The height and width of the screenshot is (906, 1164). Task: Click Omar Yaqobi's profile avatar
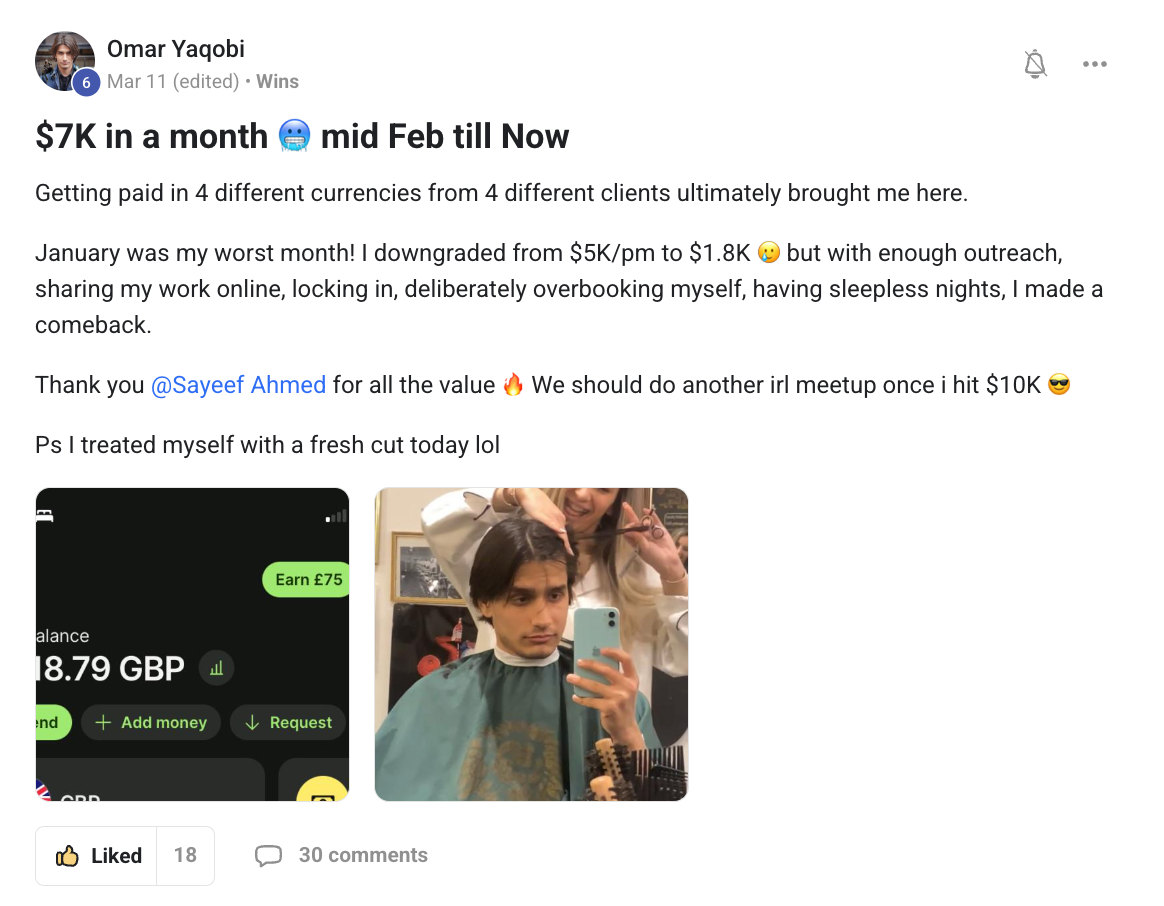[x=64, y=60]
